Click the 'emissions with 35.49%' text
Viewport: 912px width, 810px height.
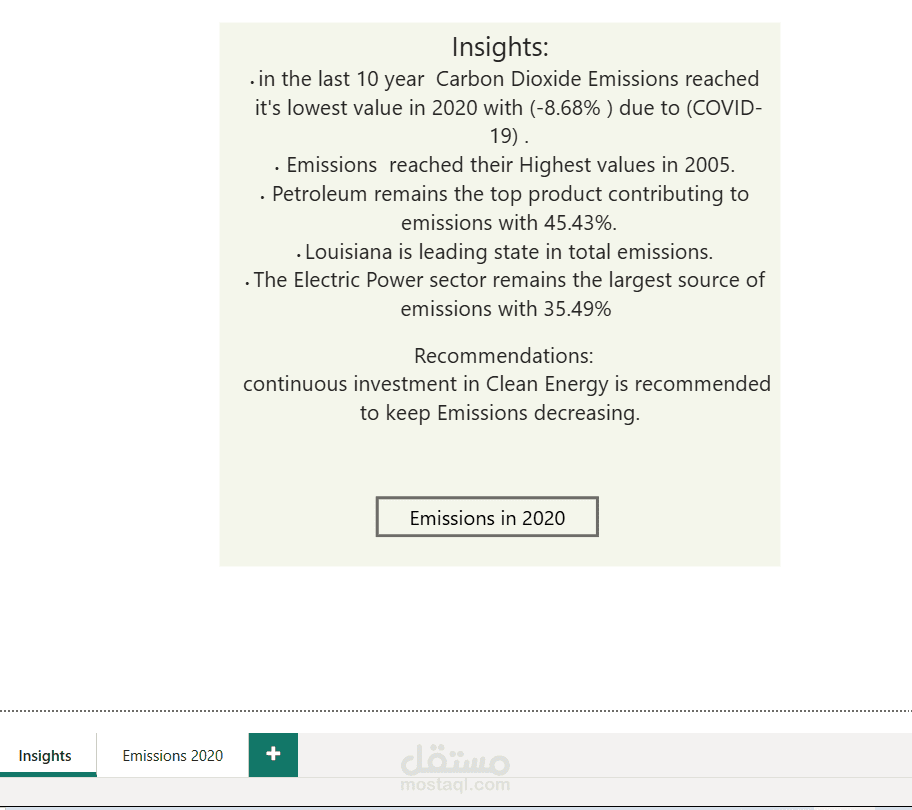[x=505, y=309]
